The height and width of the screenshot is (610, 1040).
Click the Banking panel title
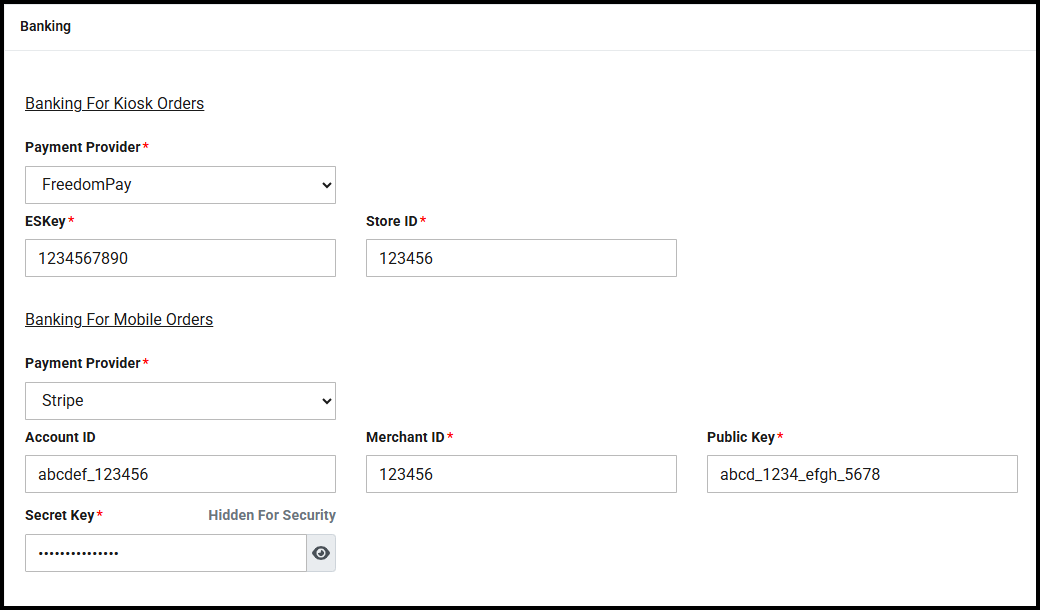tap(45, 26)
